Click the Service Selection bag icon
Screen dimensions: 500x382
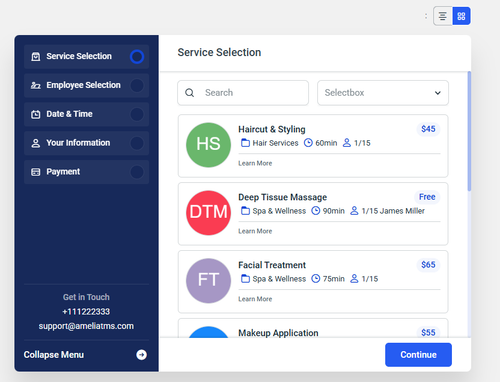[36, 56]
